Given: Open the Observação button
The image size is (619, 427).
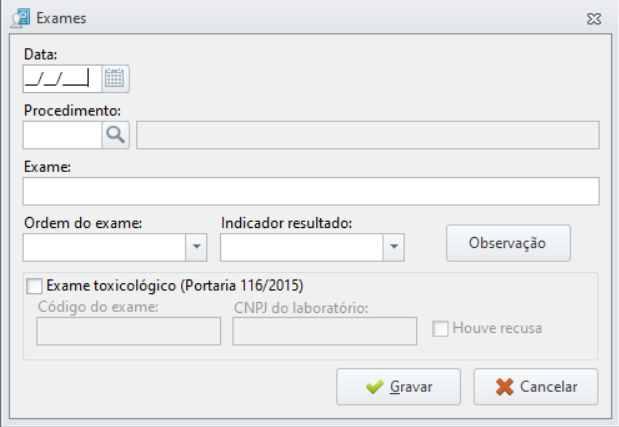Looking at the screenshot, I should coord(508,243).
